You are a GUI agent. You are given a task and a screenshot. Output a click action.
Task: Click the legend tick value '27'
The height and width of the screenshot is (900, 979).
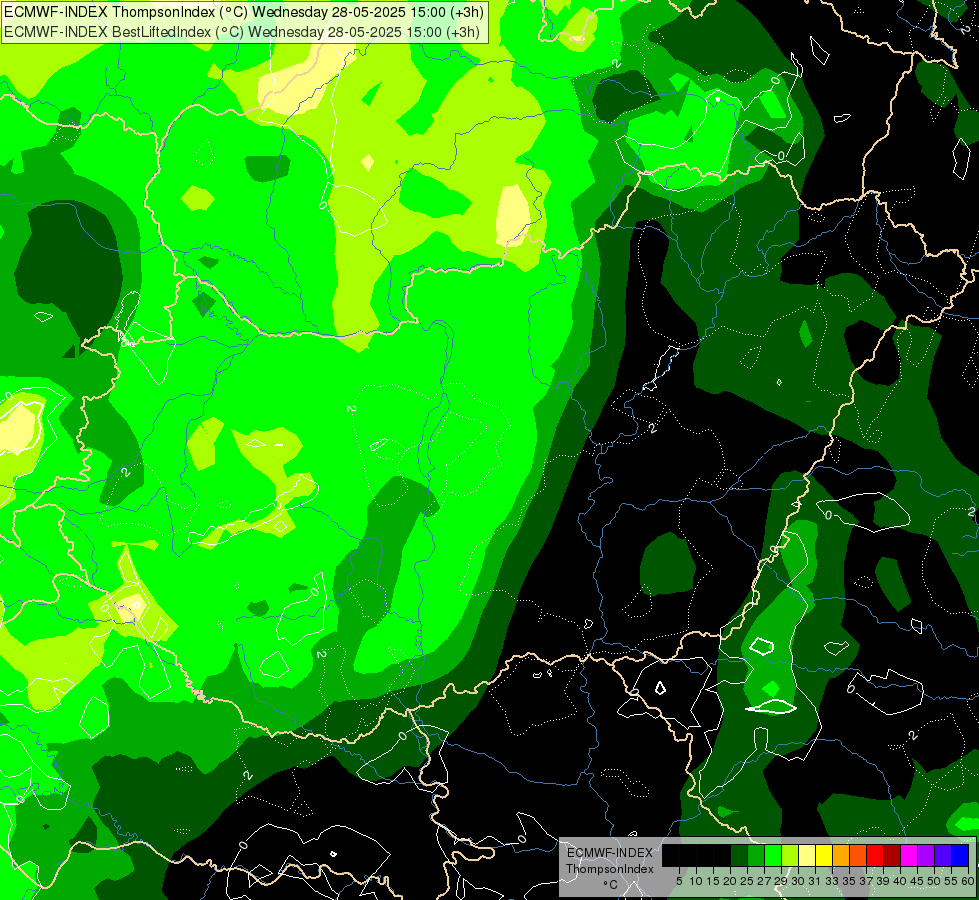(x=764, y=881)
